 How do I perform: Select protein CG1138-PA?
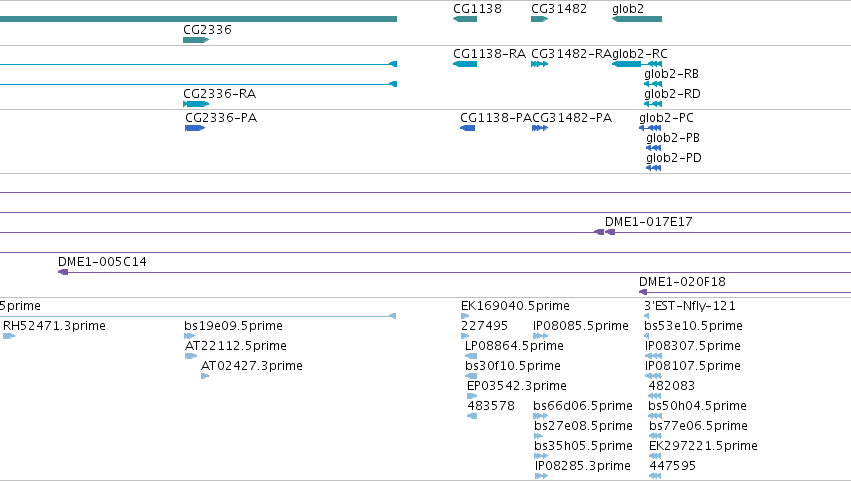467,128
